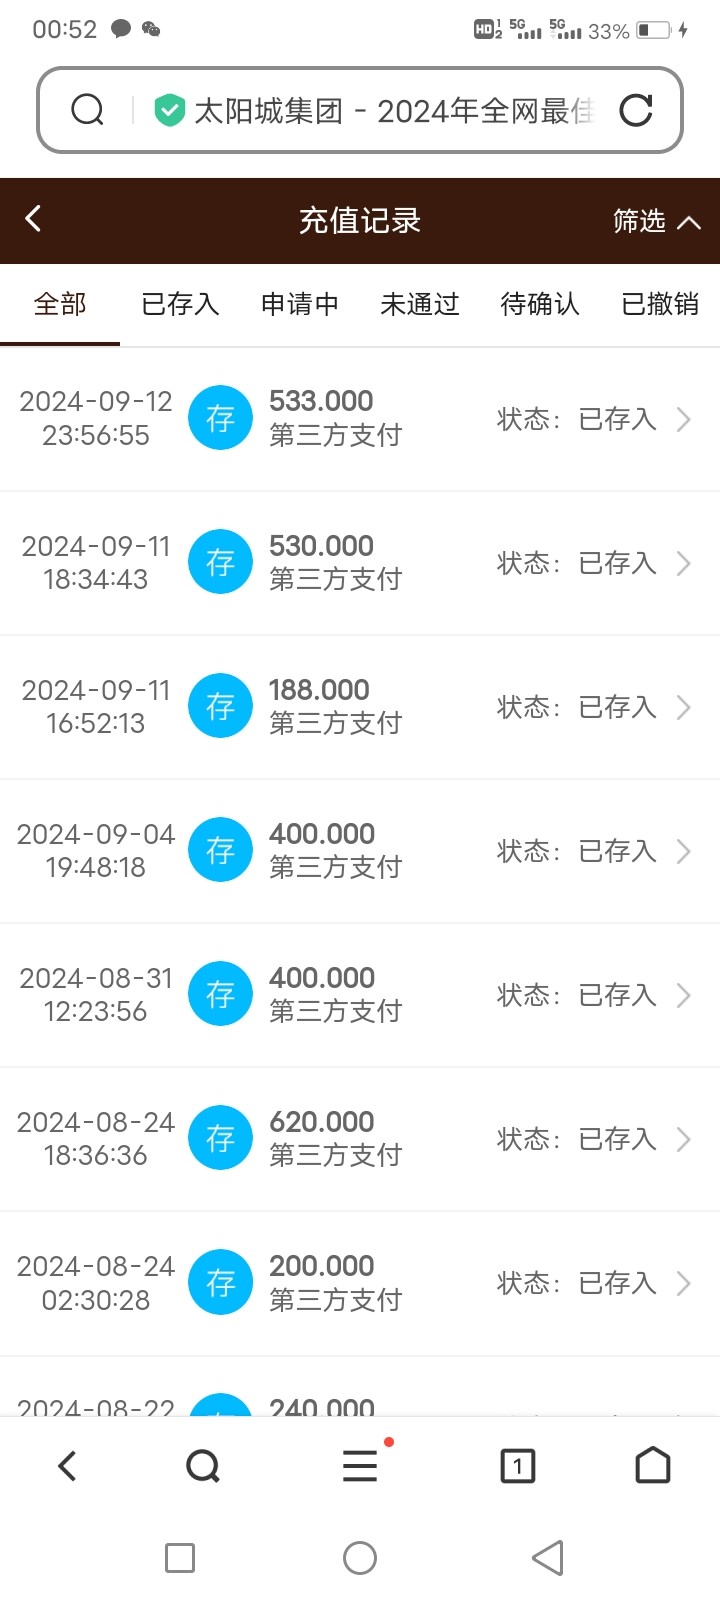
Task: Open browser search from bottom toolbar
Action: pyautogui.click(x=203, y=1466)
